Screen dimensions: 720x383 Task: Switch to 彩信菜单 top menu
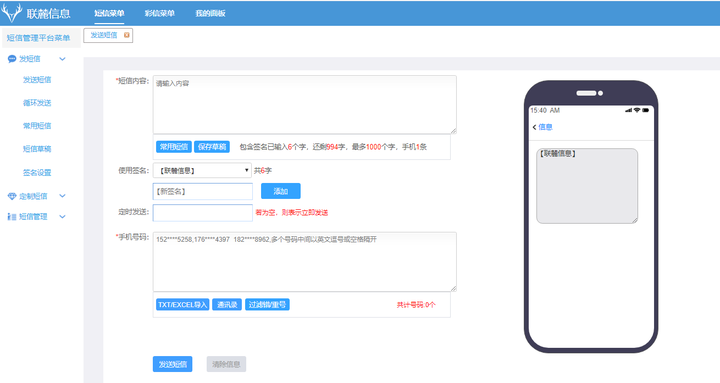160,13
